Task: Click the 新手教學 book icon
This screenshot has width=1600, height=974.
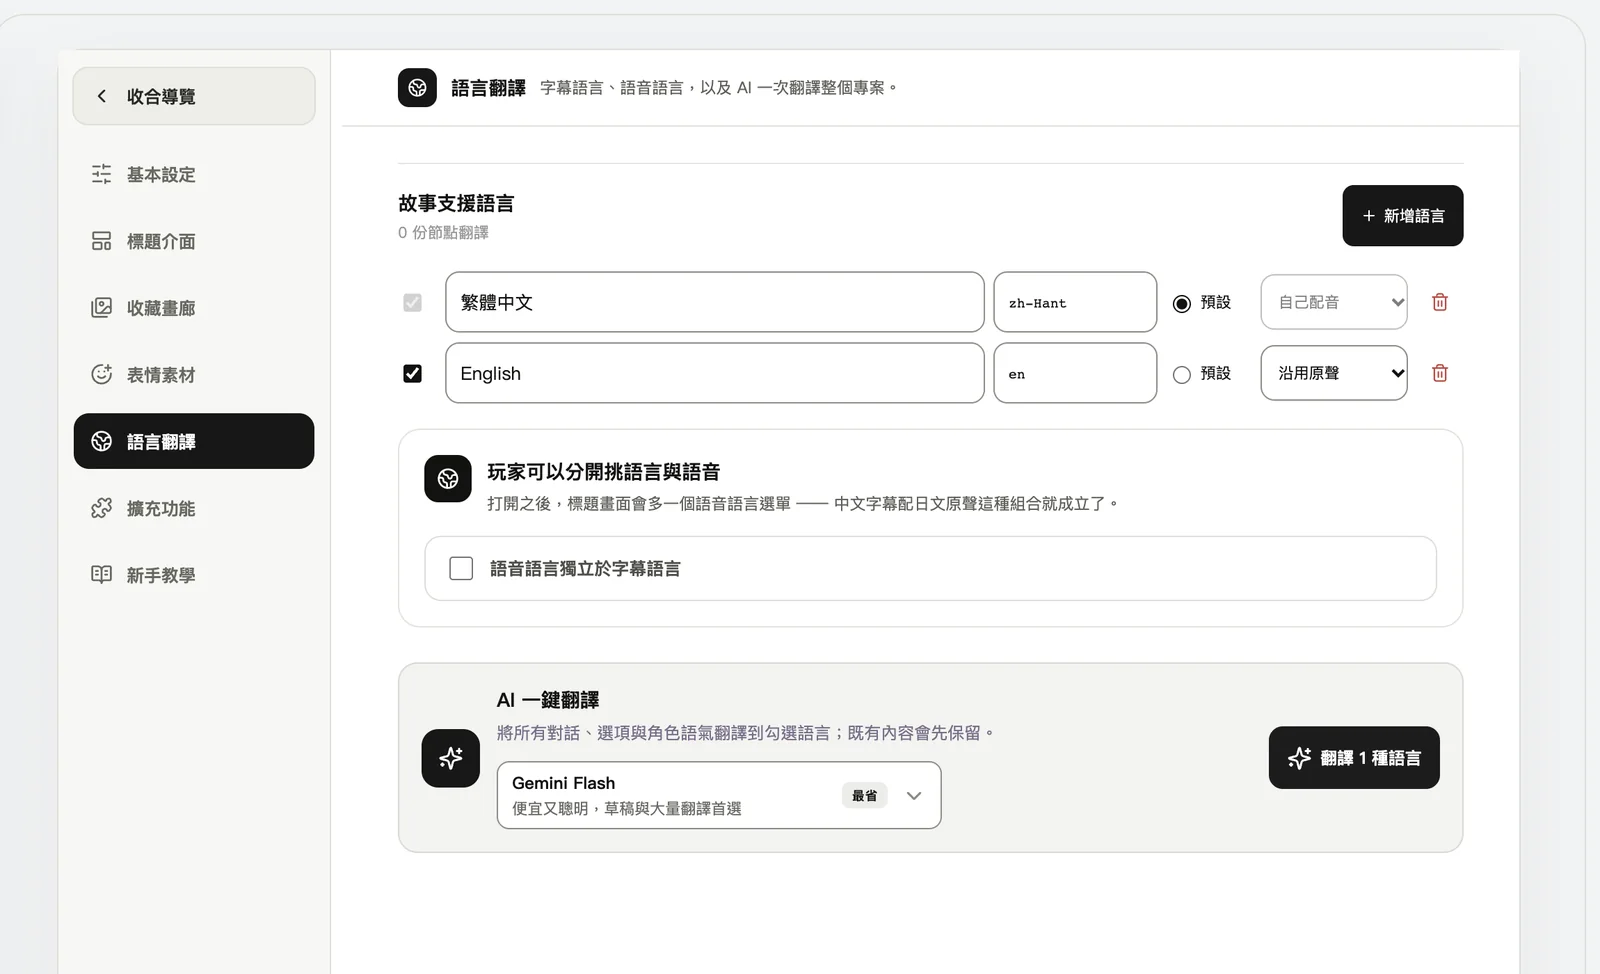Action: [102, 575]
